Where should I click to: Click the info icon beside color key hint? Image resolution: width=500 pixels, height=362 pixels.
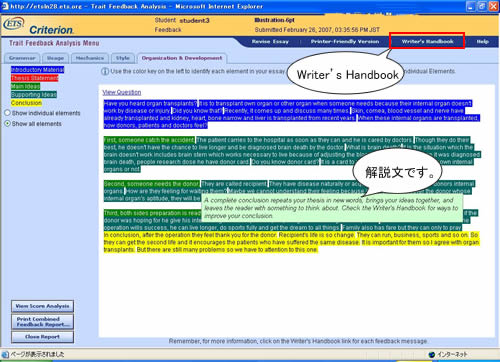click(x=105, y=71)
